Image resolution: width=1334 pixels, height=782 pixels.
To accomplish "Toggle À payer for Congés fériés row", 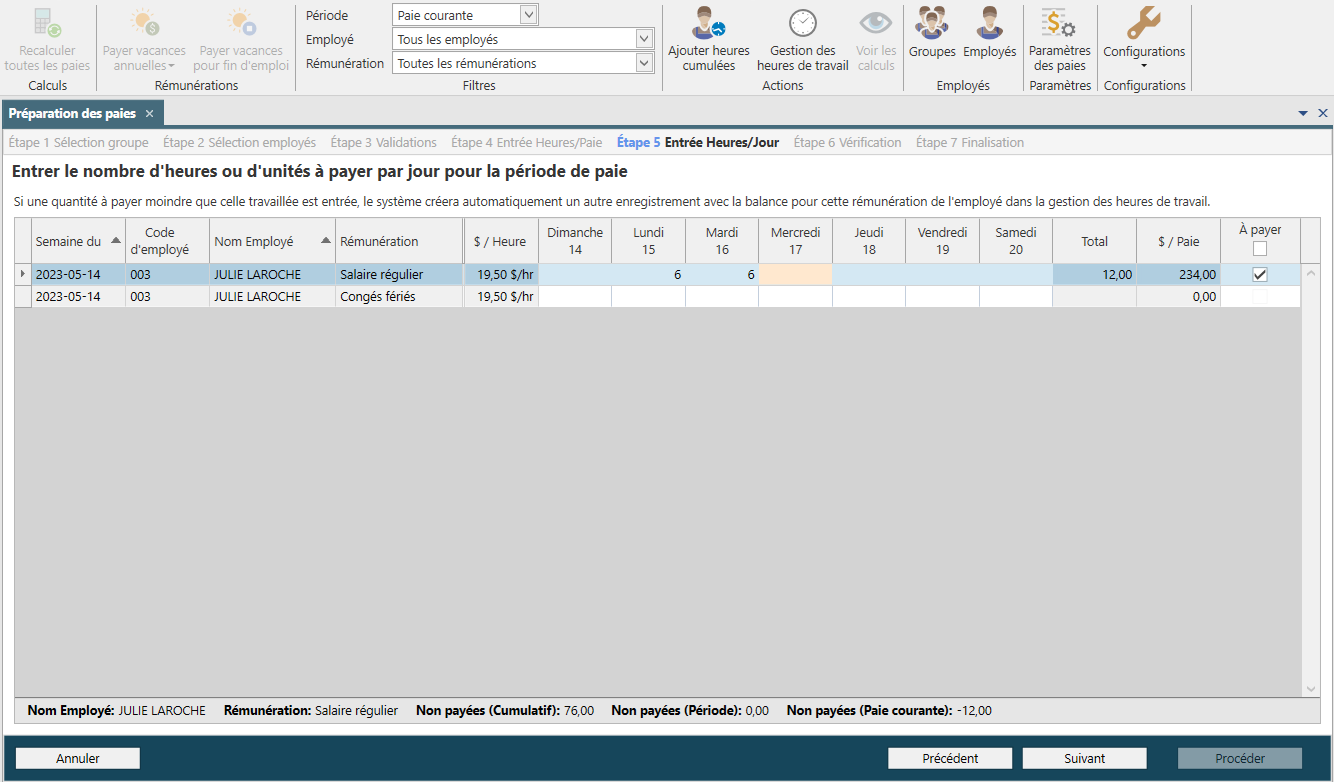I will (1260, 297).
